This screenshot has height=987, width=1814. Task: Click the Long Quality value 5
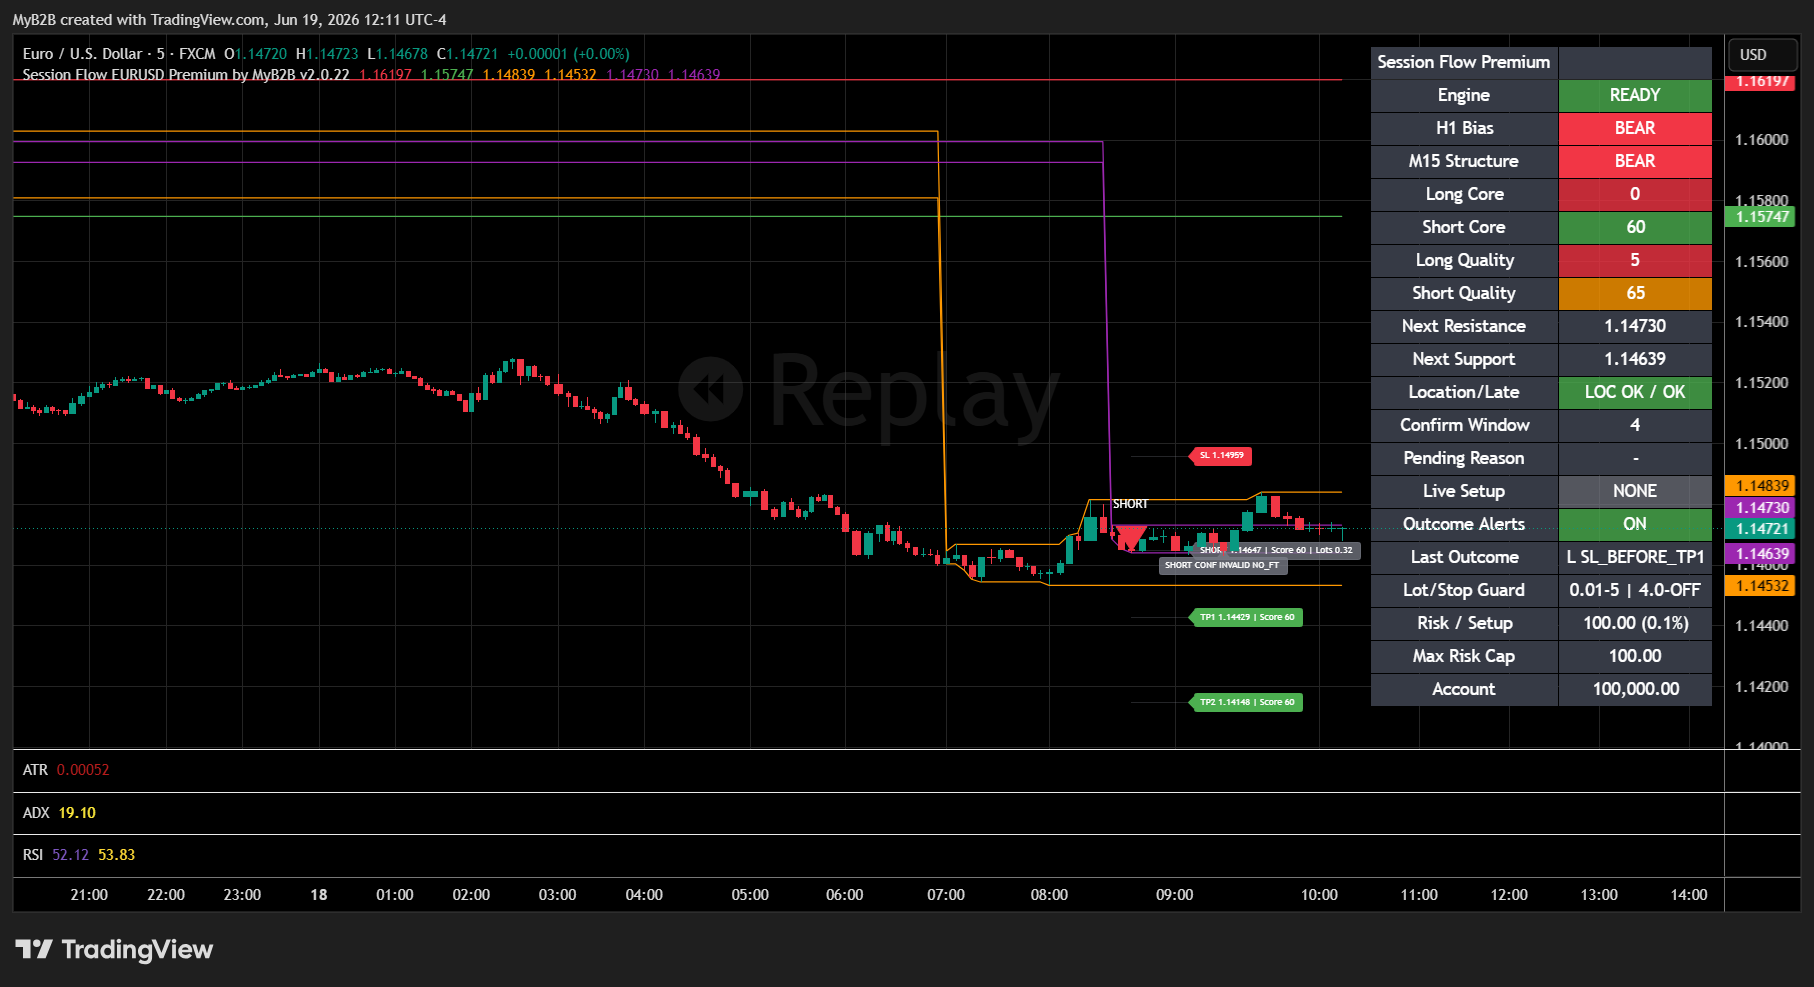[1635, 260]
